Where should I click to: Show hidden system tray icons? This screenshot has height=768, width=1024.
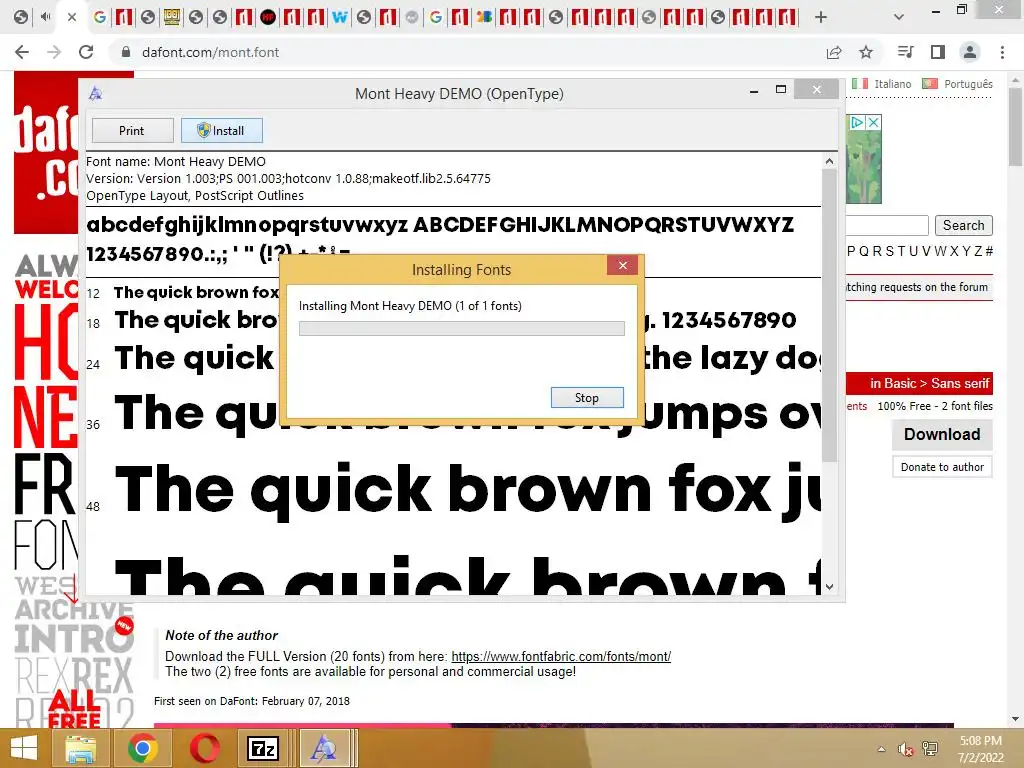coord(882,749)
